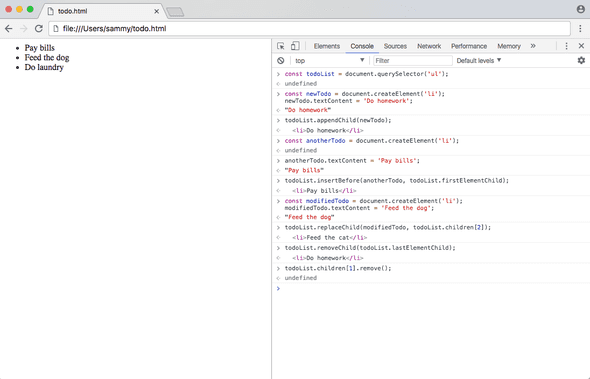Clear the console with the clear icon
The image size is (590, 379).
pos(281,61)
